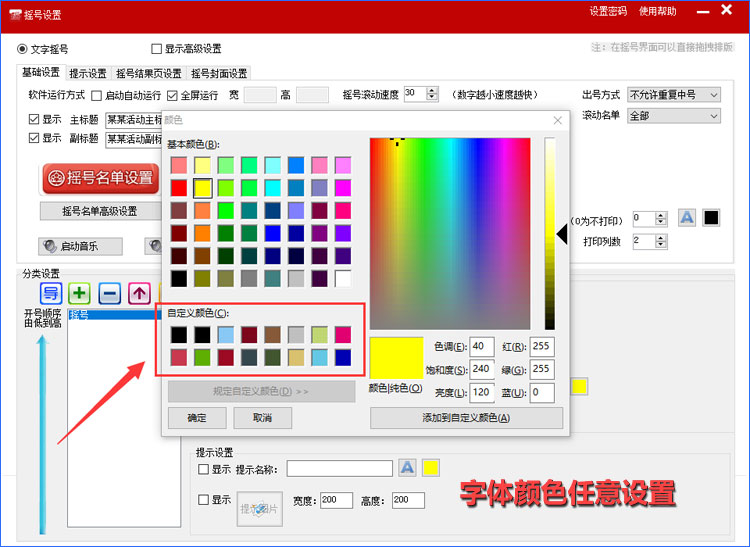Click the 启动音乐 speaker button
Screen dimensions: 750x547
point(80,246)
